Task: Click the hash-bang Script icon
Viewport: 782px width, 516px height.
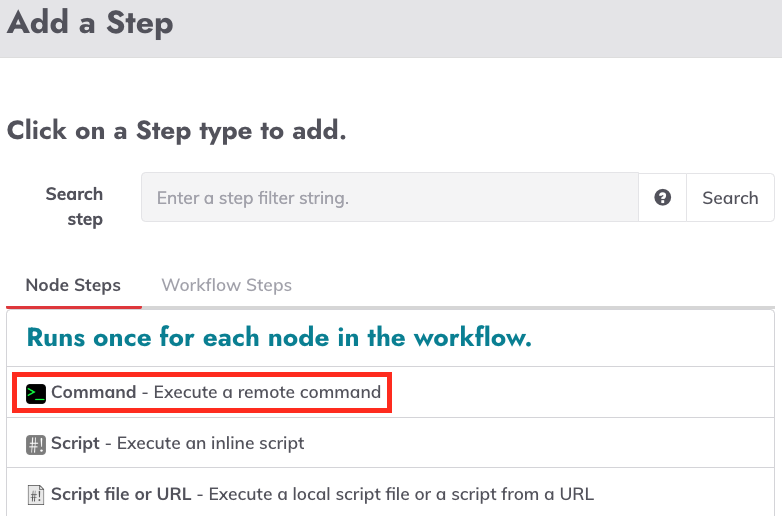Action: tap(36, 444)
